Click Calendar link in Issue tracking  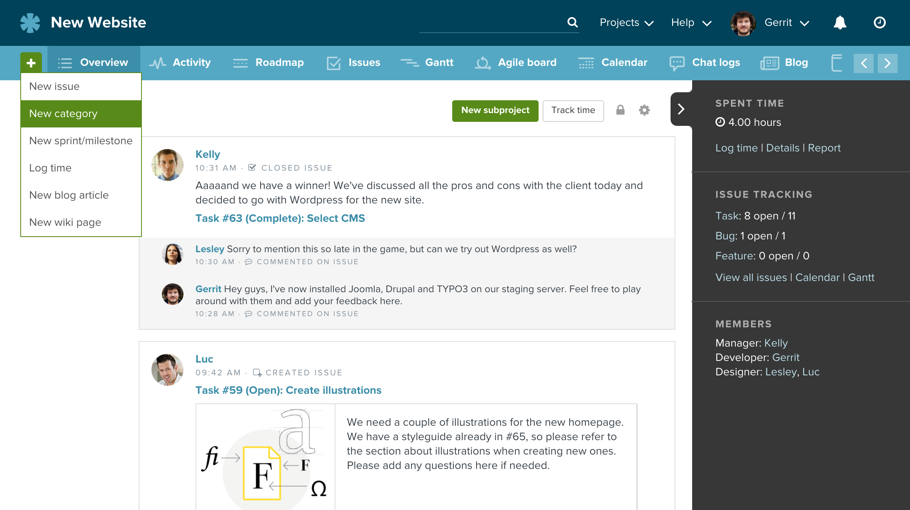click(x=817, y=277)
